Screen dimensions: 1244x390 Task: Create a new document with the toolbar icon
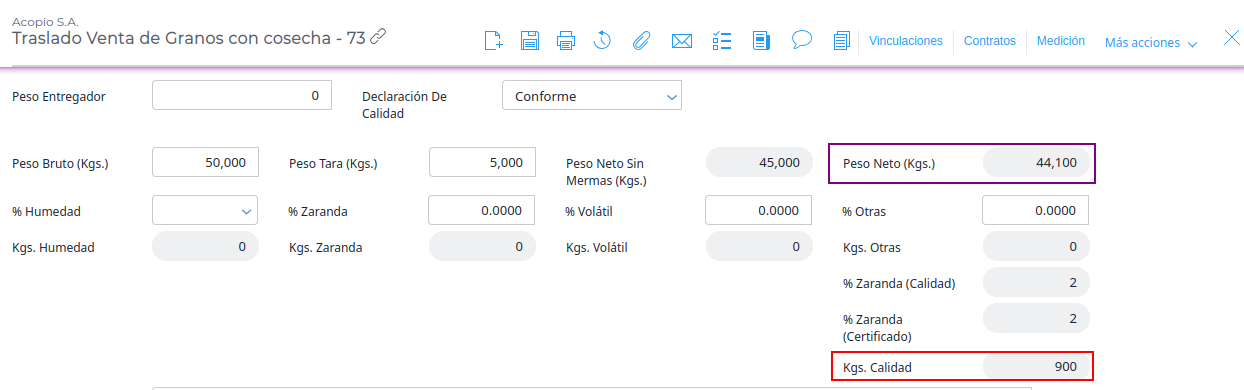click(x=493, y=41)
